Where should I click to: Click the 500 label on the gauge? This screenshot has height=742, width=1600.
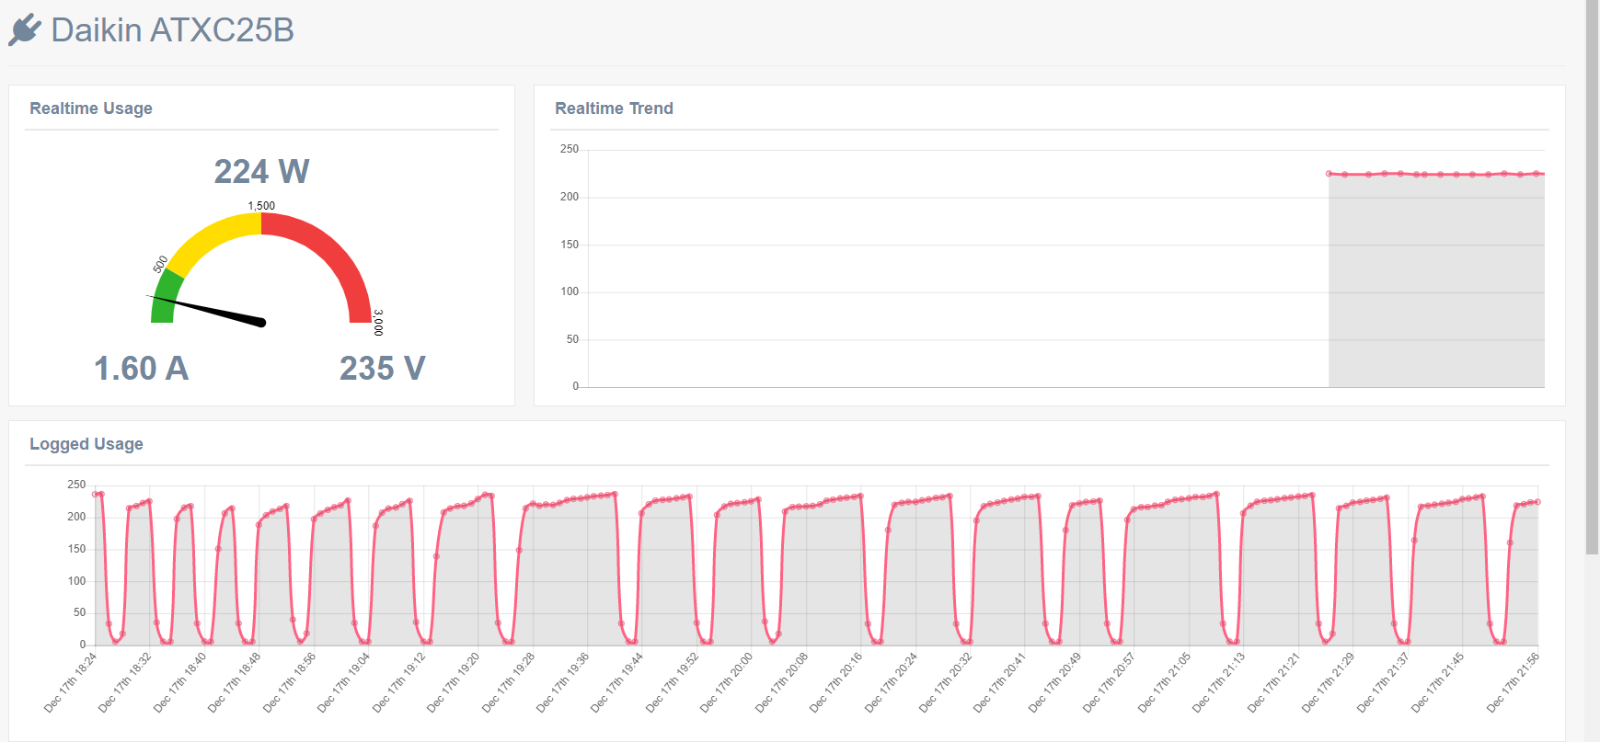160,264
